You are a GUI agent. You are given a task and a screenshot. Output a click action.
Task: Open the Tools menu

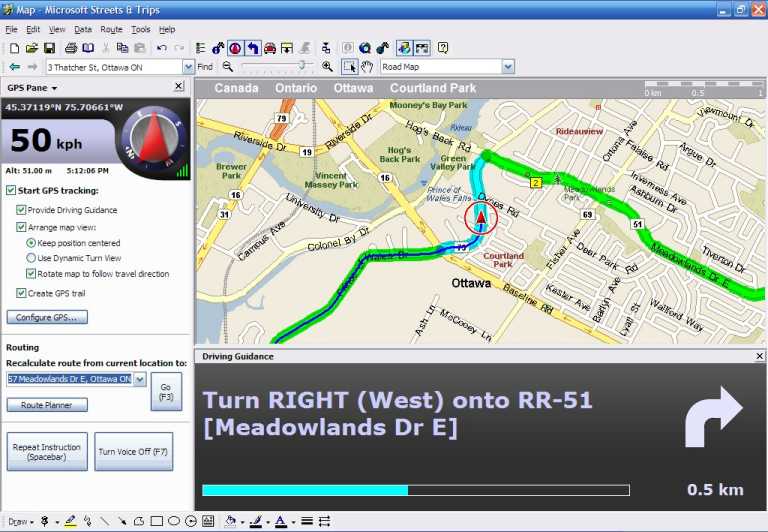(x=140, y=30)
